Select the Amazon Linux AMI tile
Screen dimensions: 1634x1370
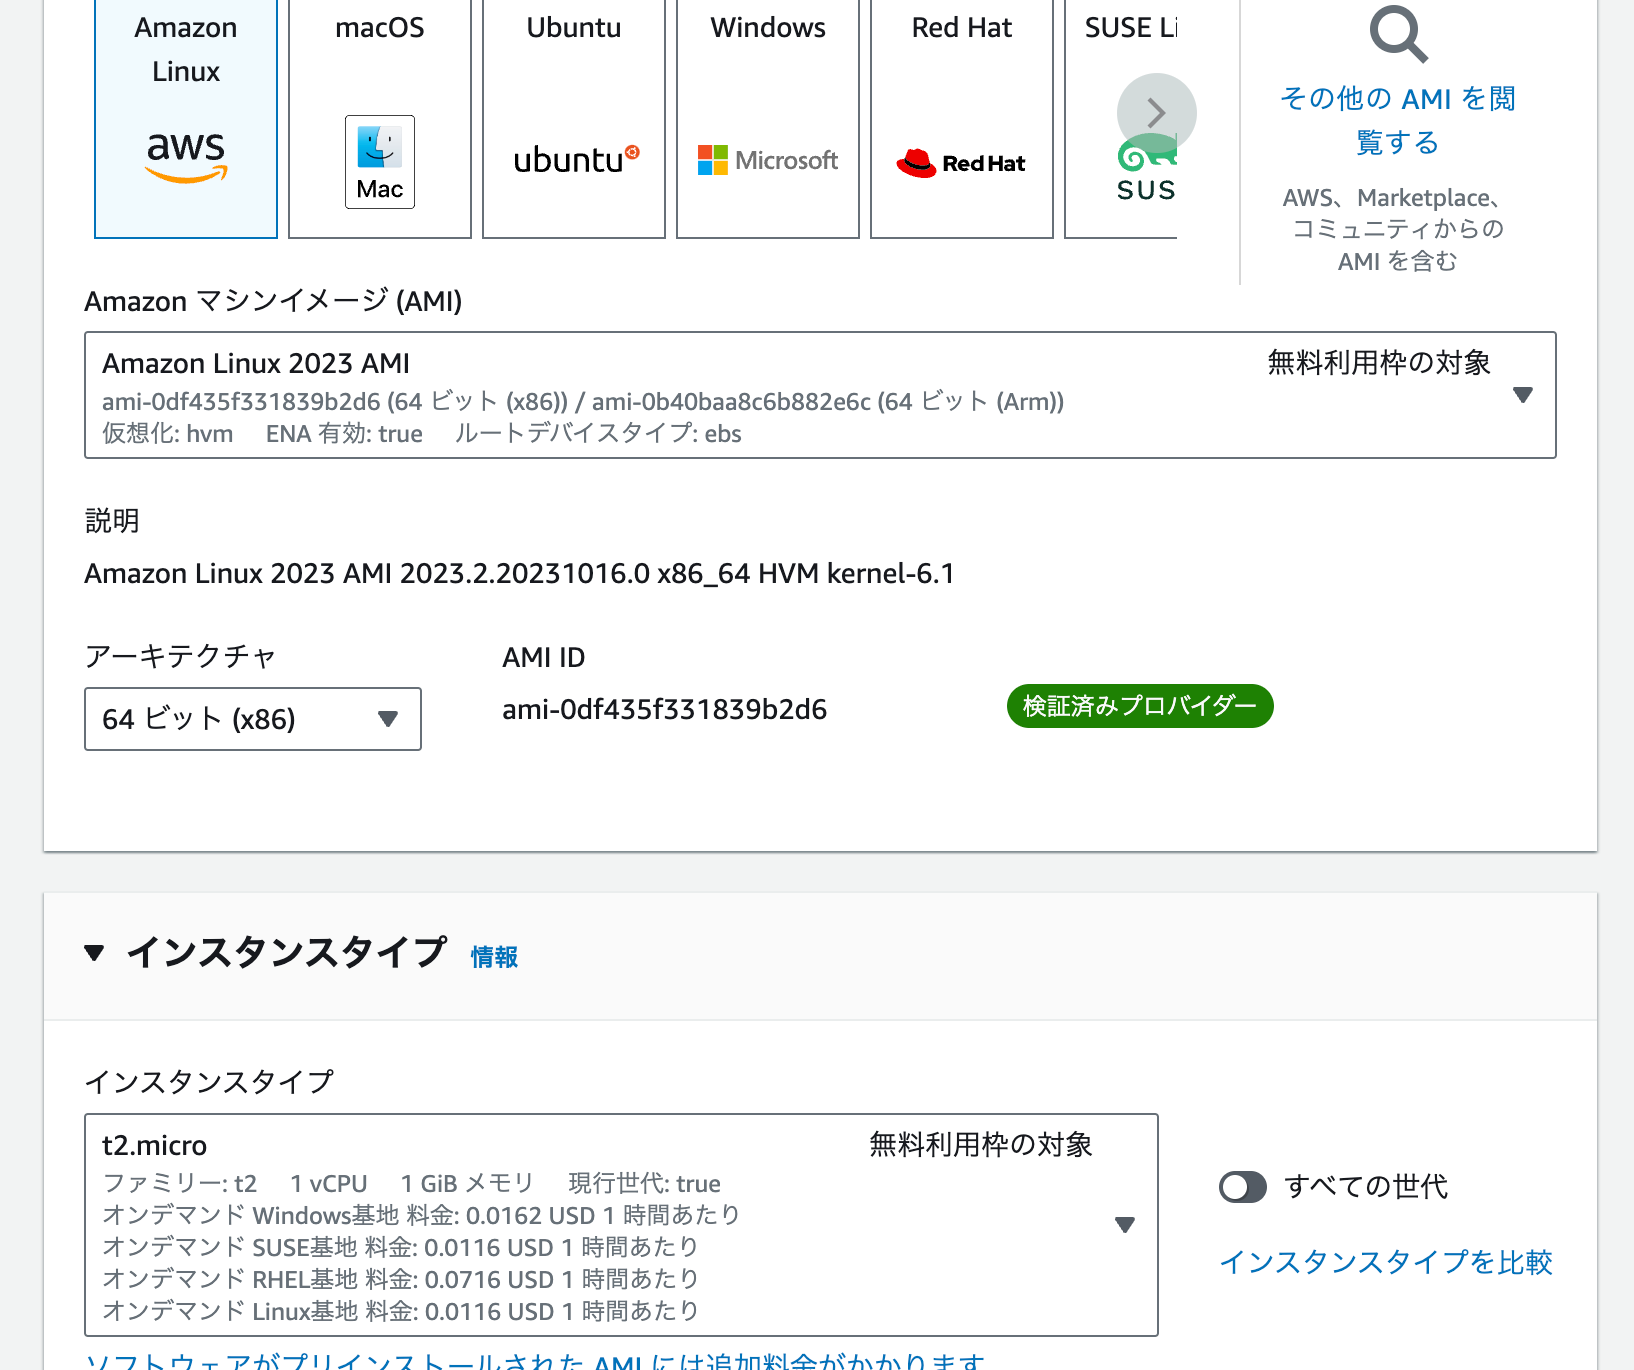186,118
